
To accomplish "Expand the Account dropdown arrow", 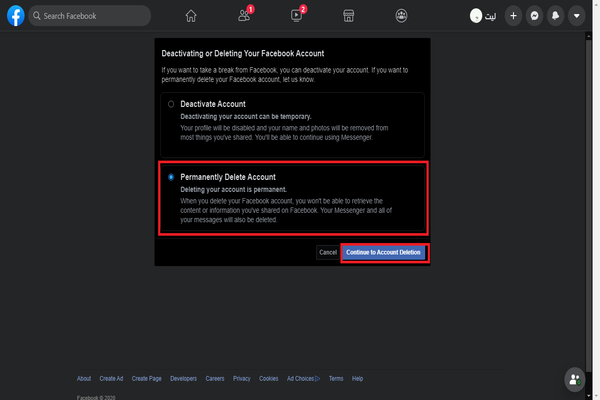I will tap(576, 16).
